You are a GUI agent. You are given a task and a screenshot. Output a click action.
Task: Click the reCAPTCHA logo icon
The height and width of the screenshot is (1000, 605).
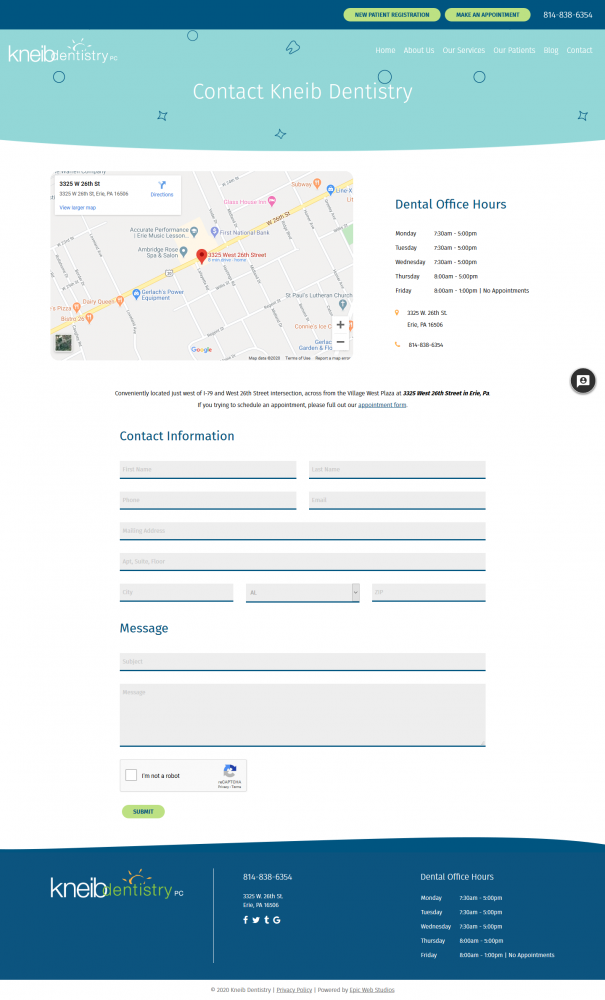[230, 770]
